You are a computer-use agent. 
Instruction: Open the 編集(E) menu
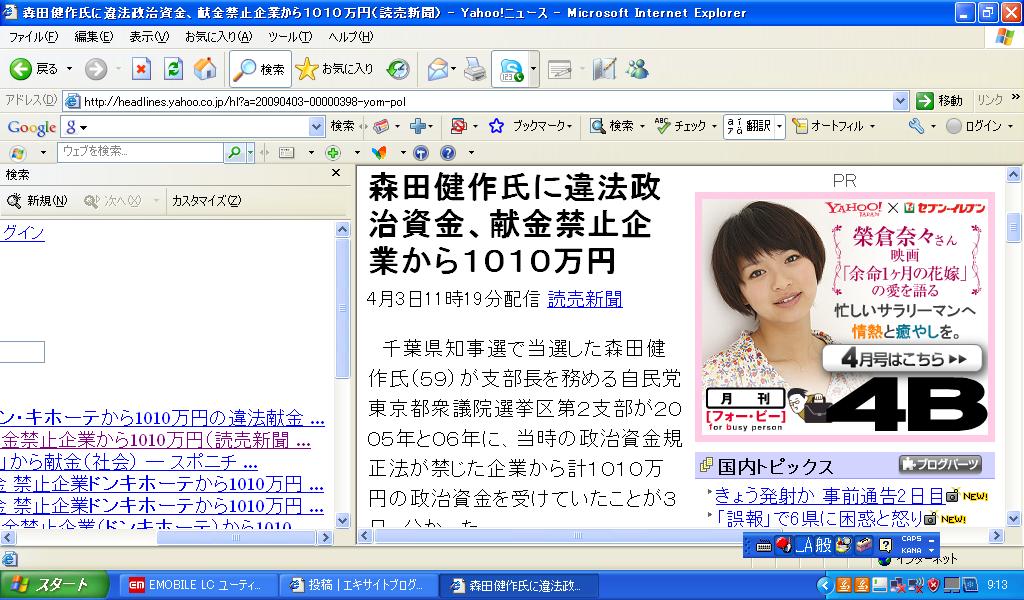click(93, 37)
